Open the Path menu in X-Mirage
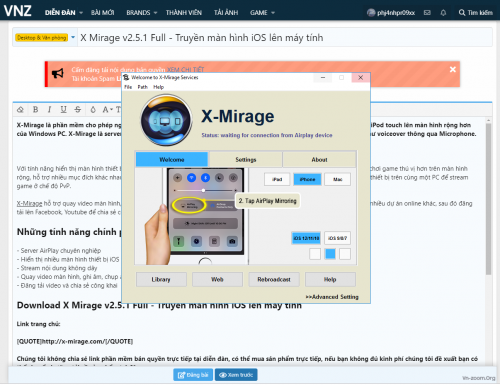Viewport: 500px width, 385px height. 142,87
